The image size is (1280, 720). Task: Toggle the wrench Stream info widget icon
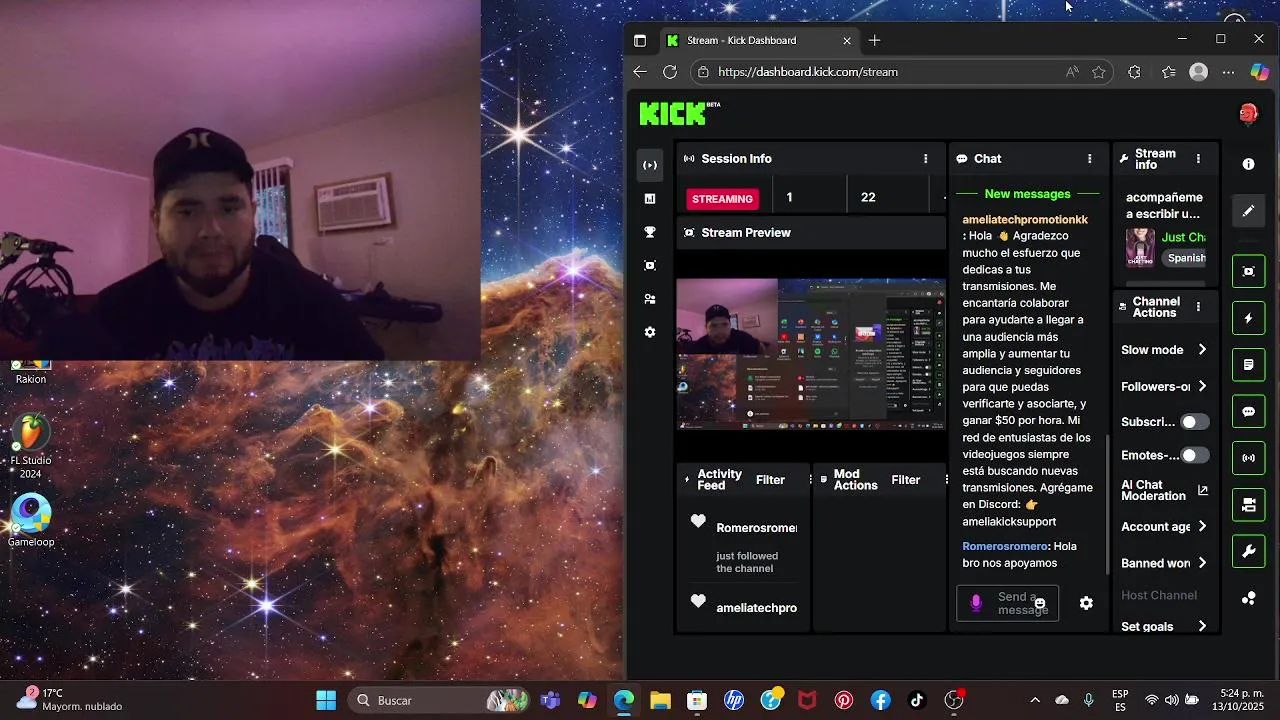1248,551
